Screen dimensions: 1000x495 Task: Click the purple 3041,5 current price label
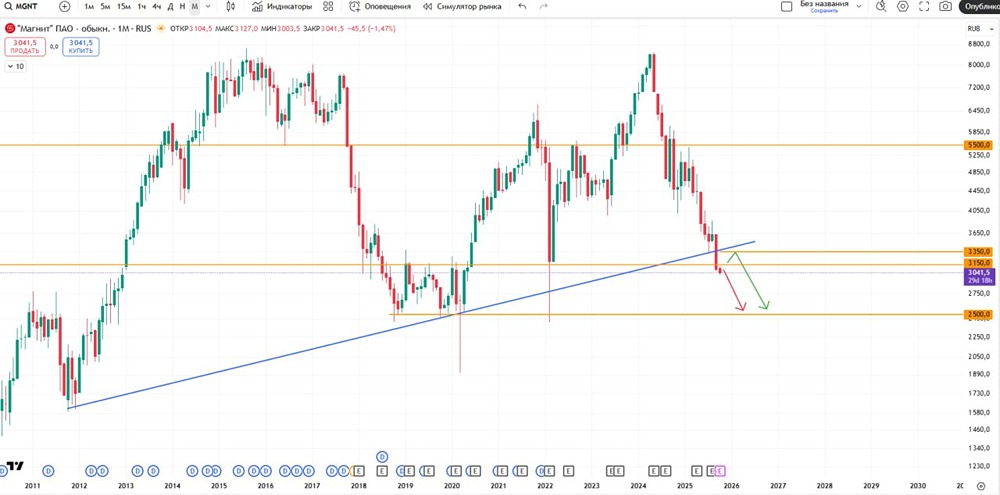point(980,276)
